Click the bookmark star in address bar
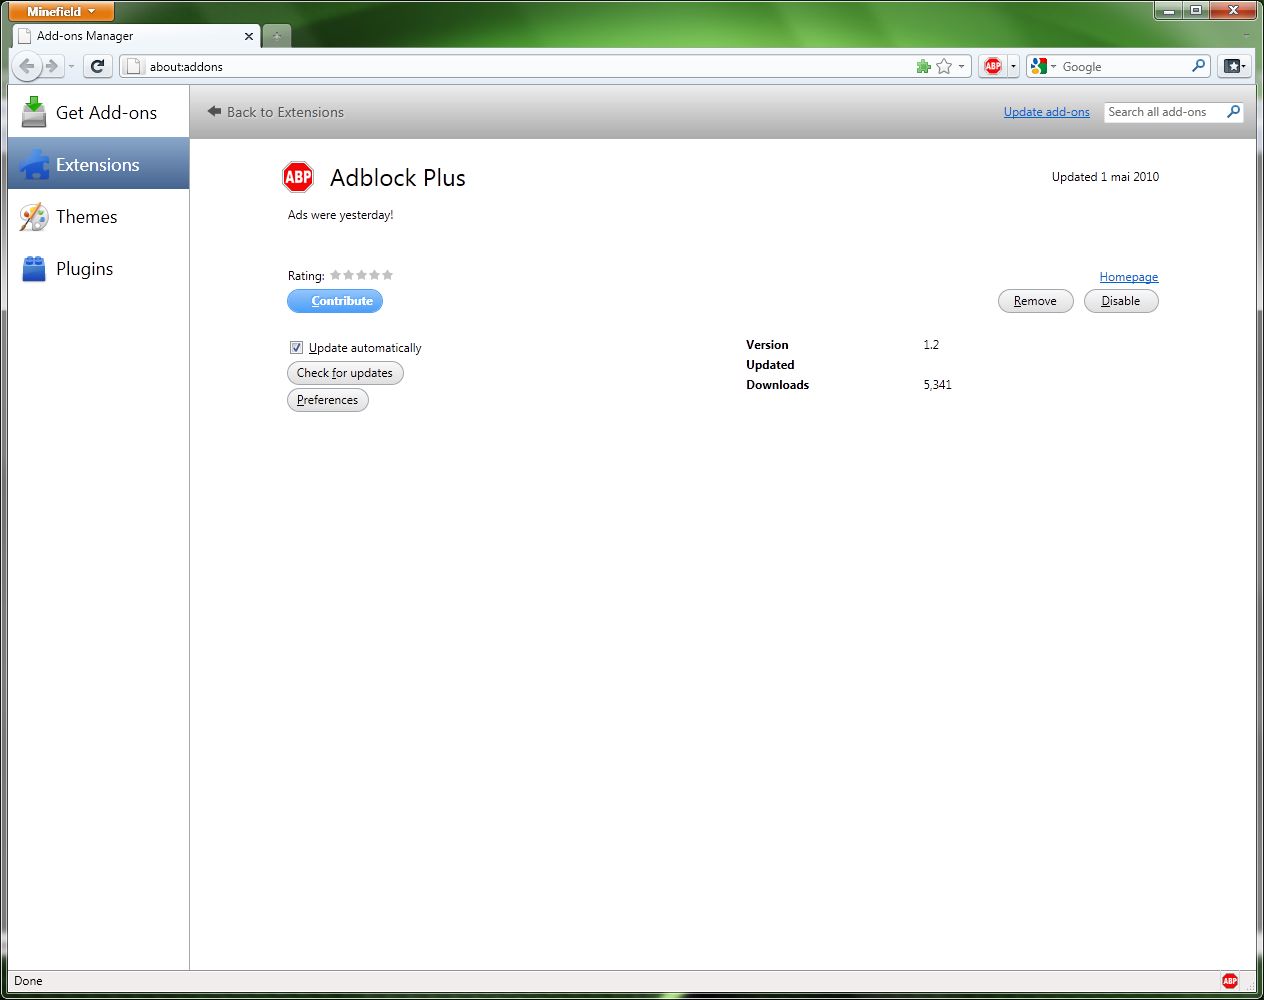Viewport: 1264px width, 1000px height. 944,66
